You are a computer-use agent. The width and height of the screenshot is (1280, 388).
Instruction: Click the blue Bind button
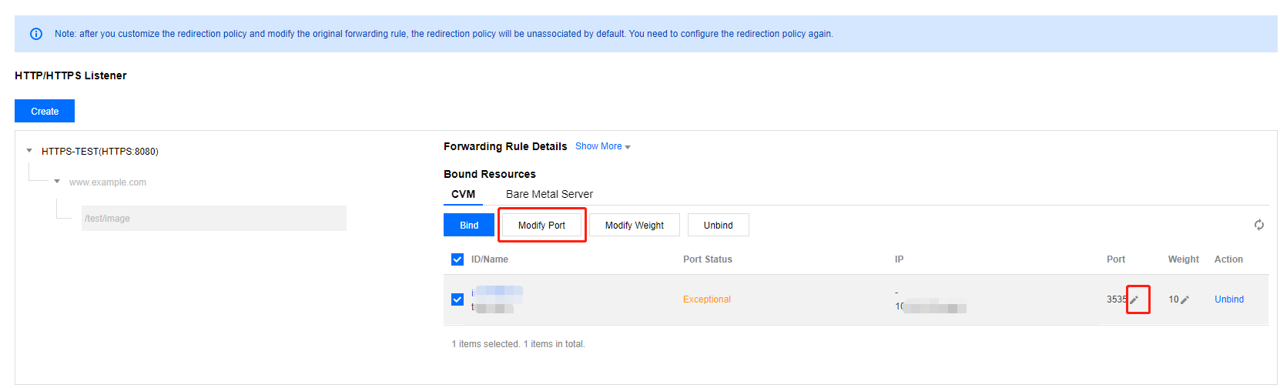(469, 225)
